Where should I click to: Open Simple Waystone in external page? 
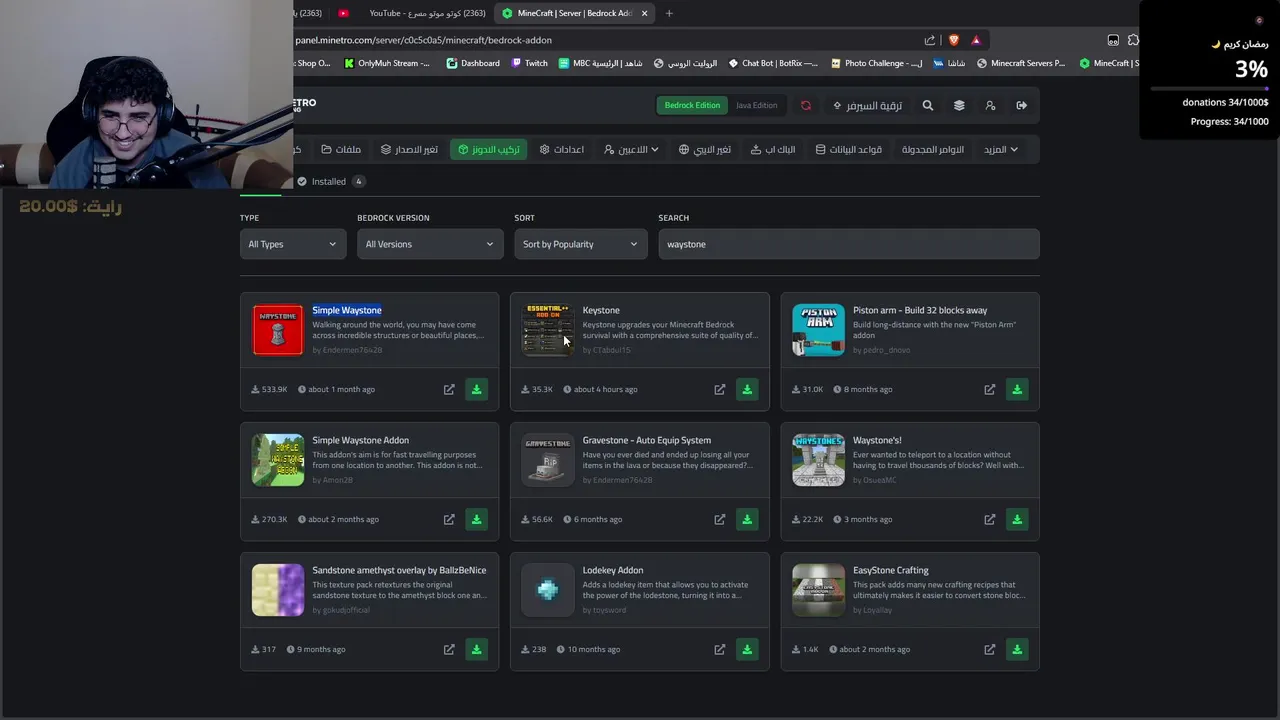(x=449, y=389)
